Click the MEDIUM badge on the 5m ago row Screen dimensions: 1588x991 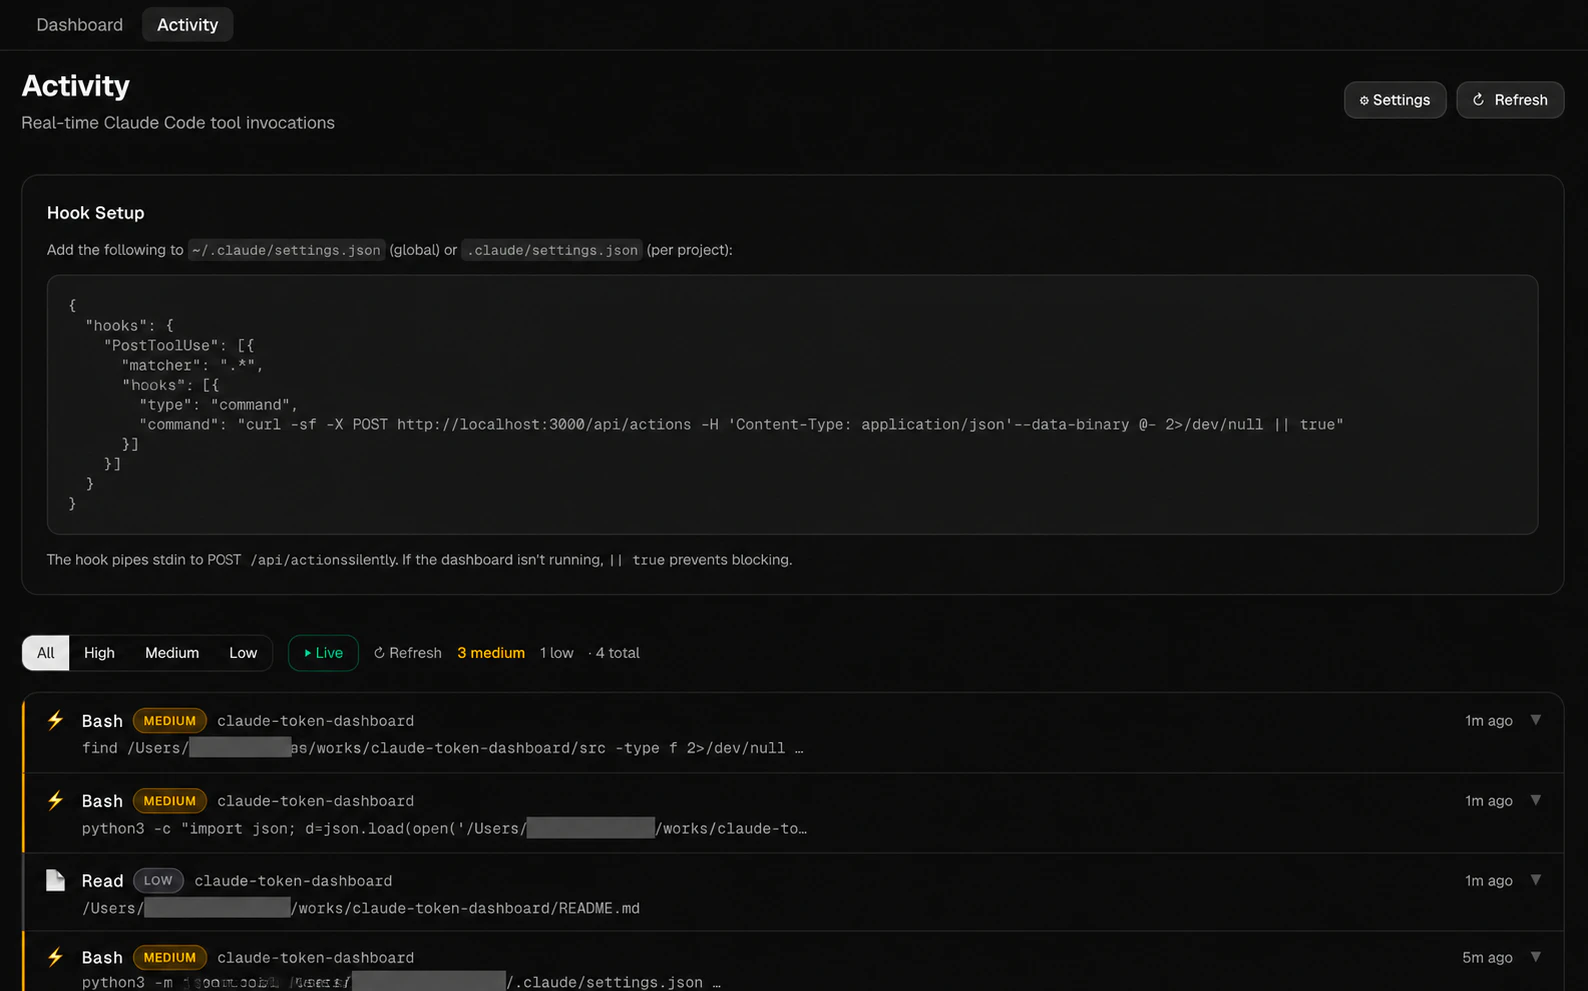169,958
